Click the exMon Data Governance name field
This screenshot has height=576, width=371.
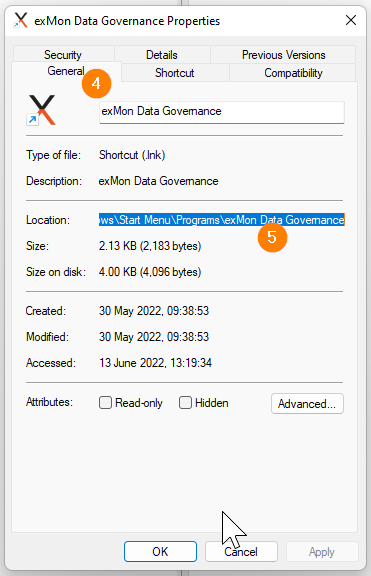[x=222, y=112]
